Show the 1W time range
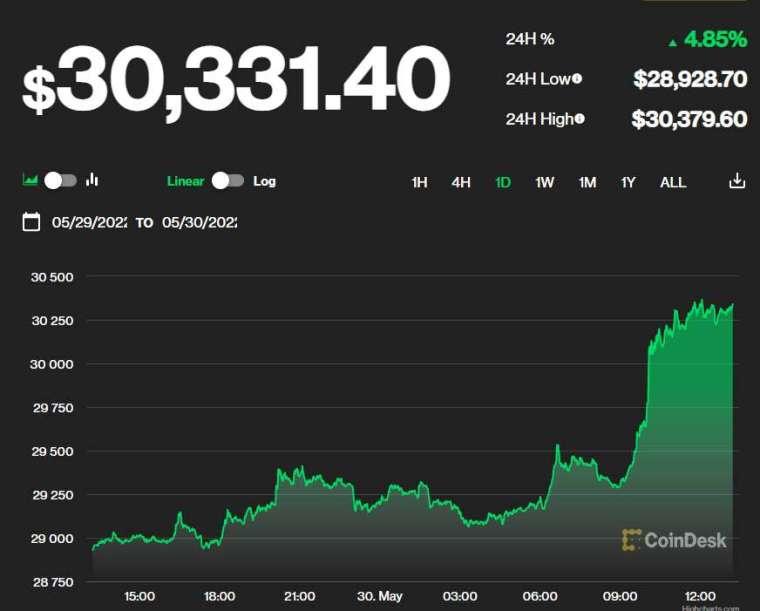 [x=545, y=182]
